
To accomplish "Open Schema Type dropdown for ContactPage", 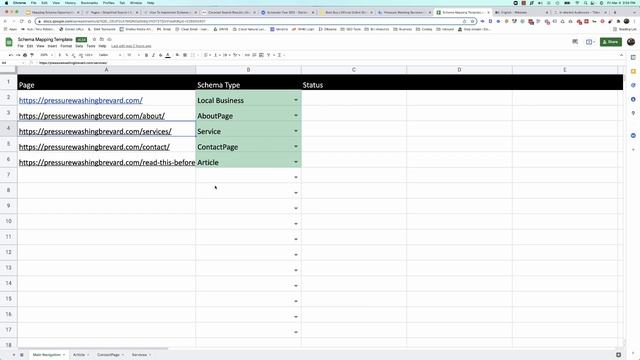I will click(x=296, y=147).
